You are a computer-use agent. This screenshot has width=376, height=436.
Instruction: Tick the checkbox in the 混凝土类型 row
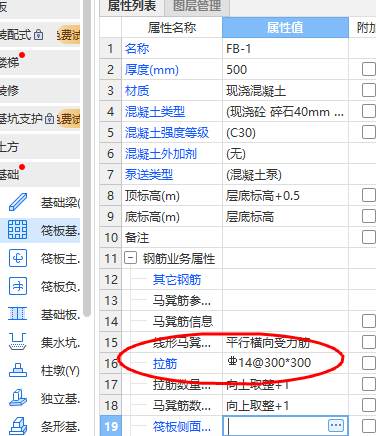pos(369,111)
